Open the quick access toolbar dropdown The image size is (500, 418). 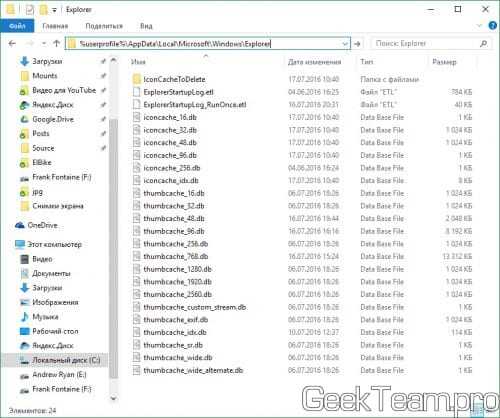pyautogui.click(x=54, y=11)
